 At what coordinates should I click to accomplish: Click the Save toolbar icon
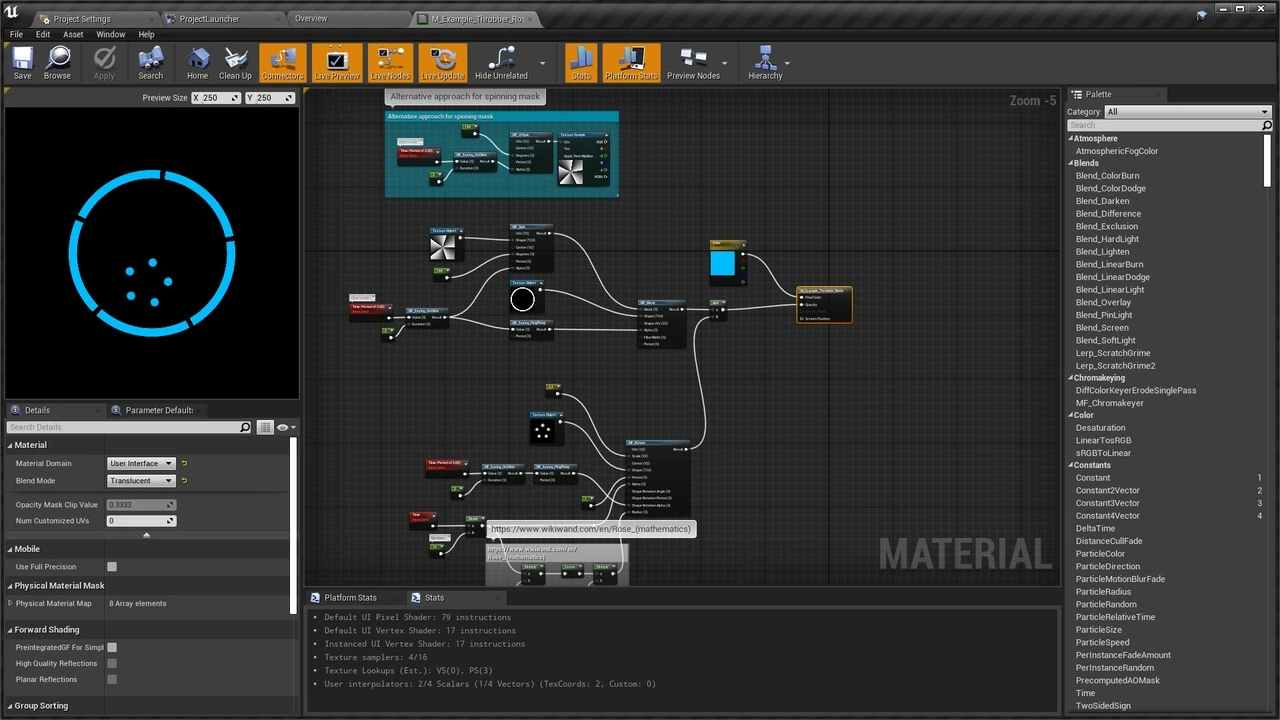tap(22, 62)
